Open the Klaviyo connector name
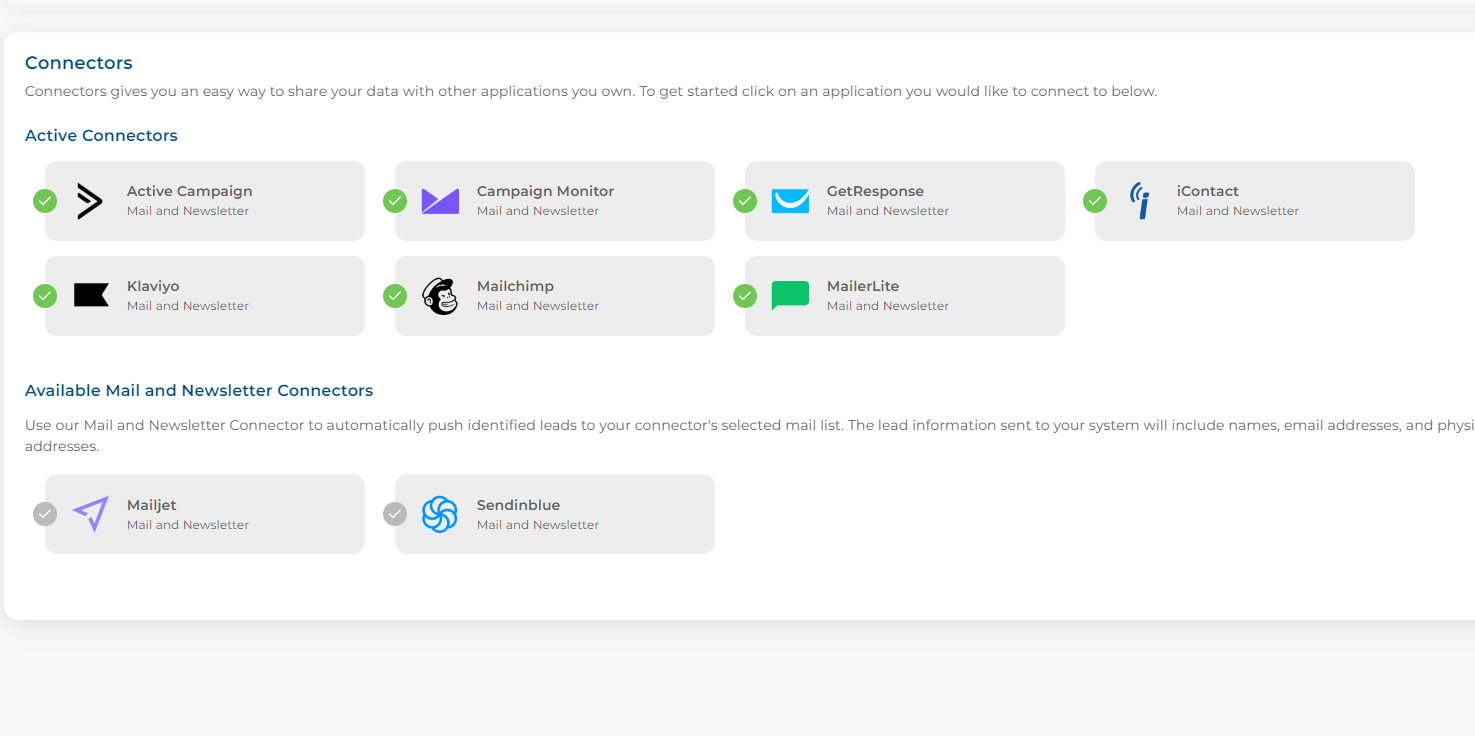1475x736 pixels. click(x=153, y=286)
